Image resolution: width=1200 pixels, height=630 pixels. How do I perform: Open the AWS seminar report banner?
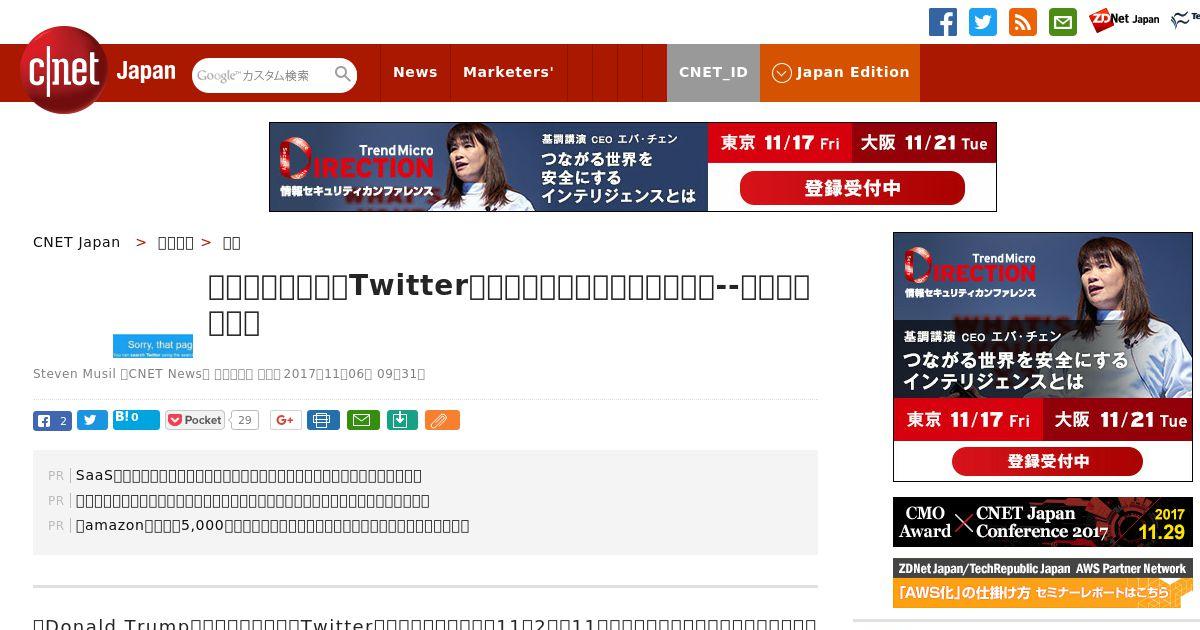click(x=1043, y=583)
